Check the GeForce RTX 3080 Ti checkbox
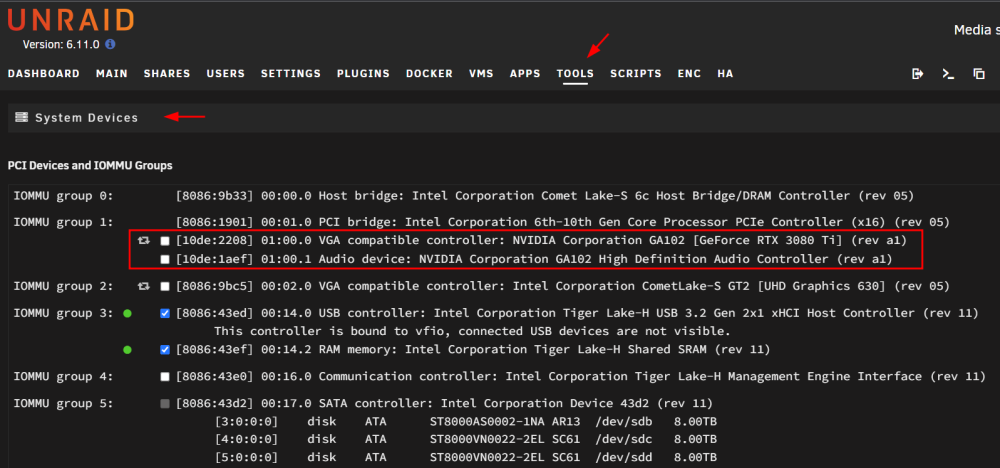Screen dimensions: 1000x468 click(165, 241)
